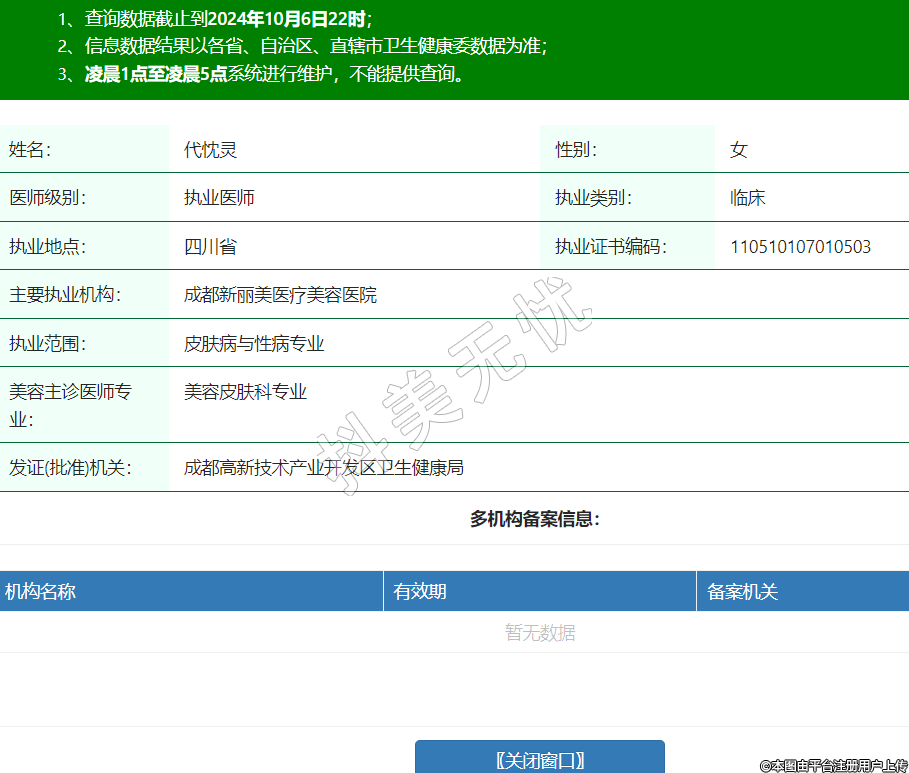The image size is (909, 773).
Task: Click the 备案机关 column header
Action: (x=742, y=591)
